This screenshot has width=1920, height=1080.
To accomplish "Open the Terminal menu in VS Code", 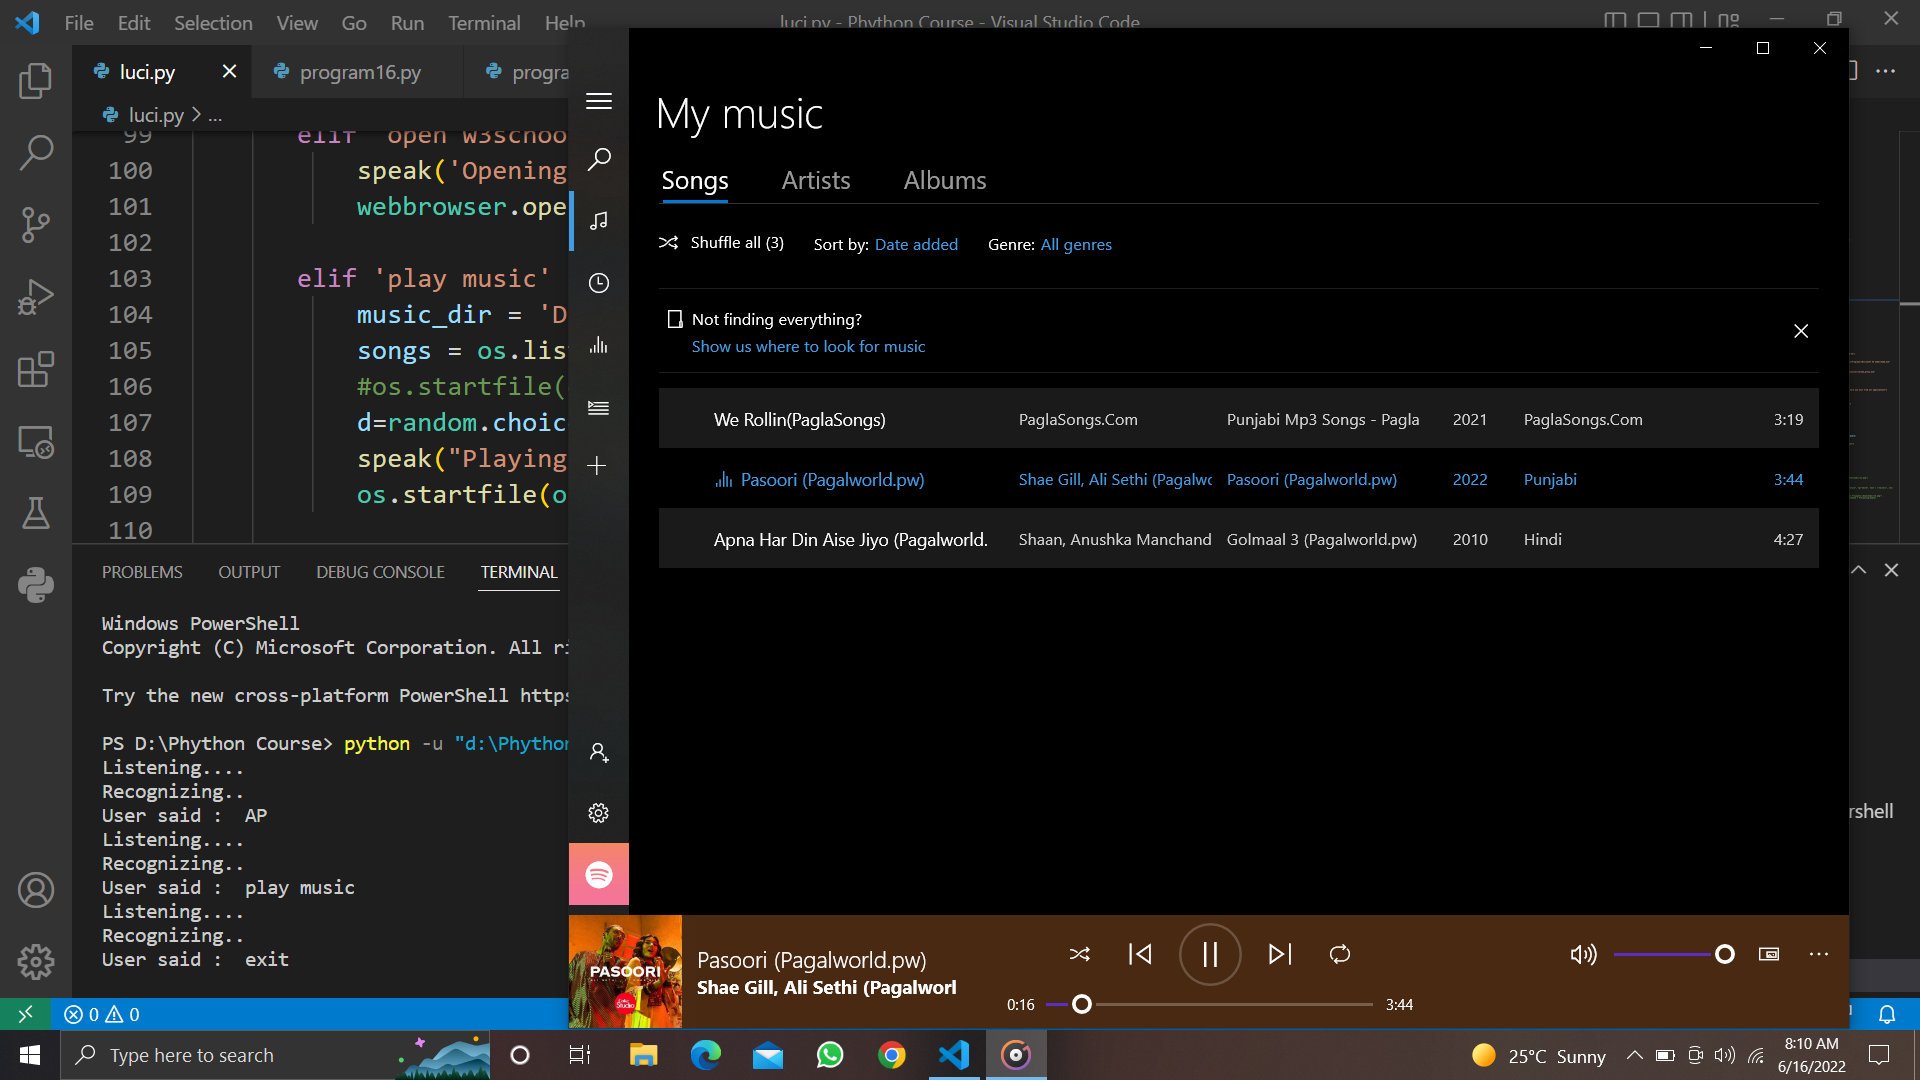I will pyautogui.click(x=484, y=22).
